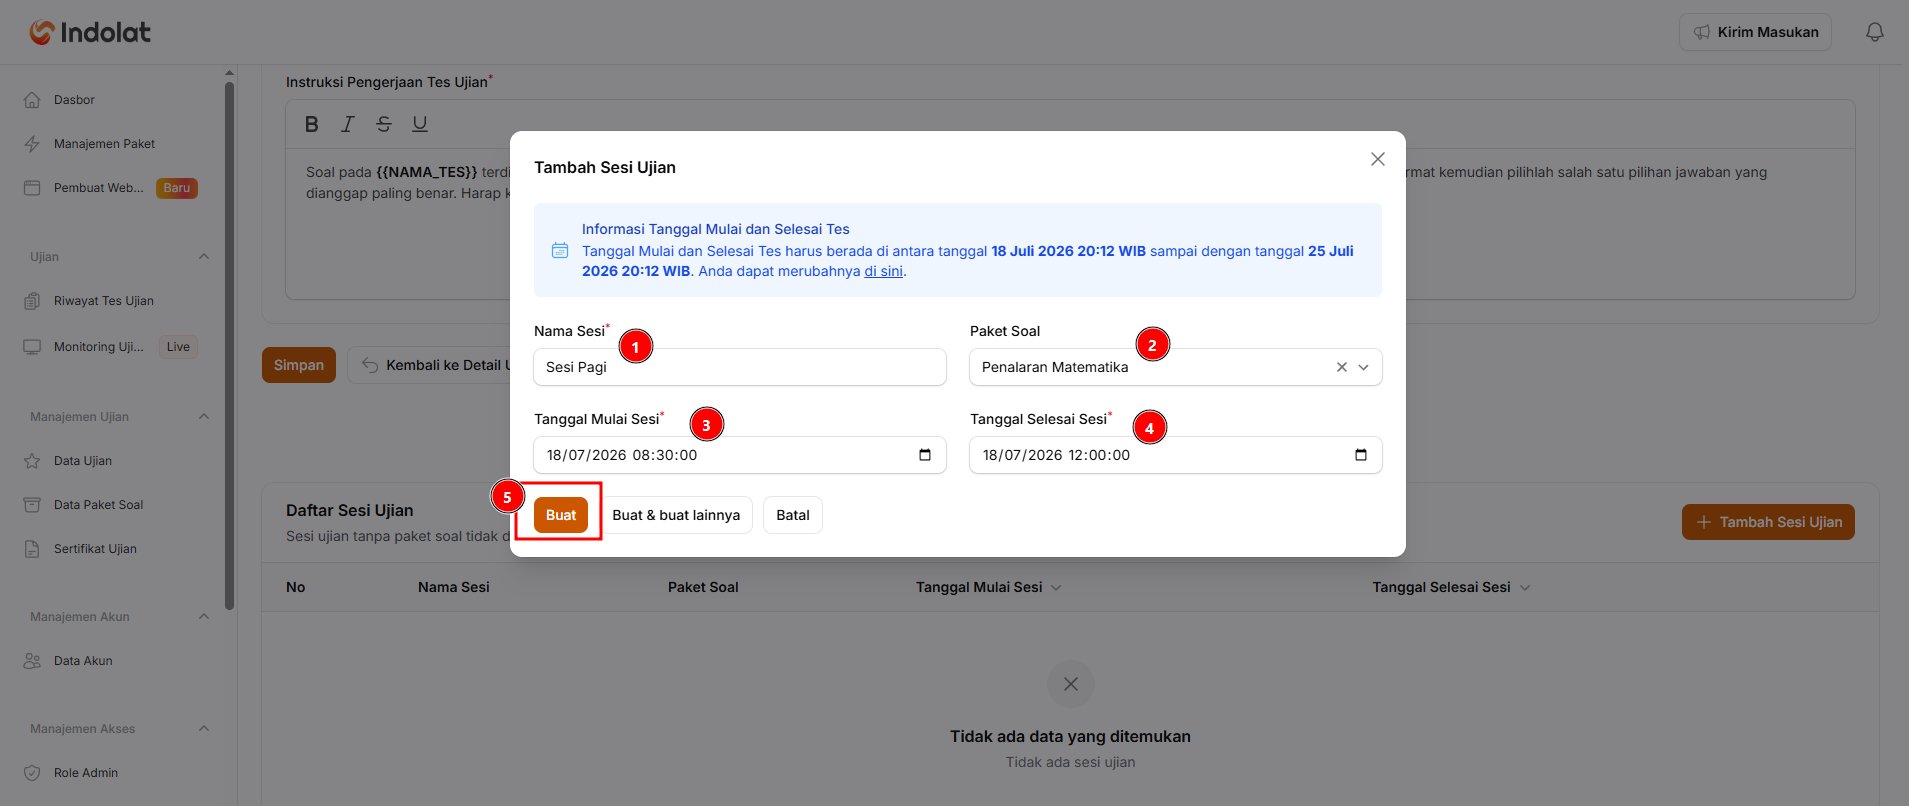1909x806 pixels.
Task: Click the Riwayat Tes Ujian clipboard icon
Action: point(32,301)
